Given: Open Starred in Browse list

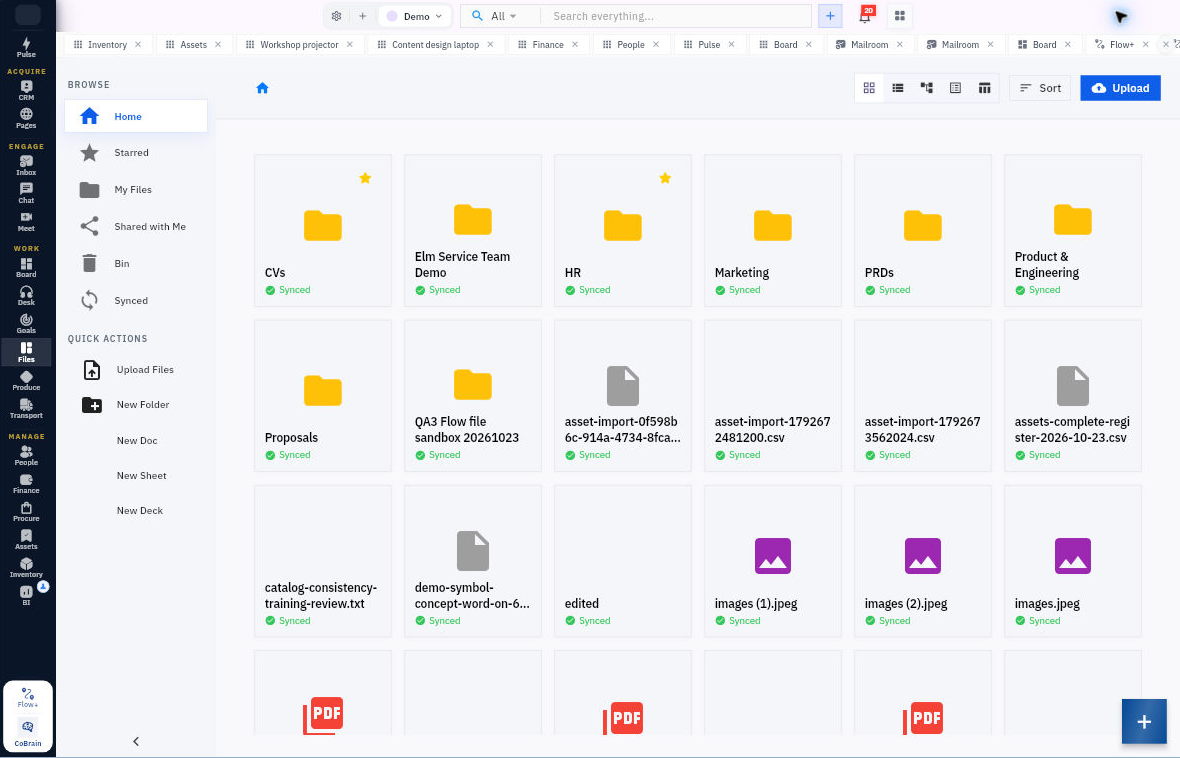Looking at the screenshot, I should point(136,153).
